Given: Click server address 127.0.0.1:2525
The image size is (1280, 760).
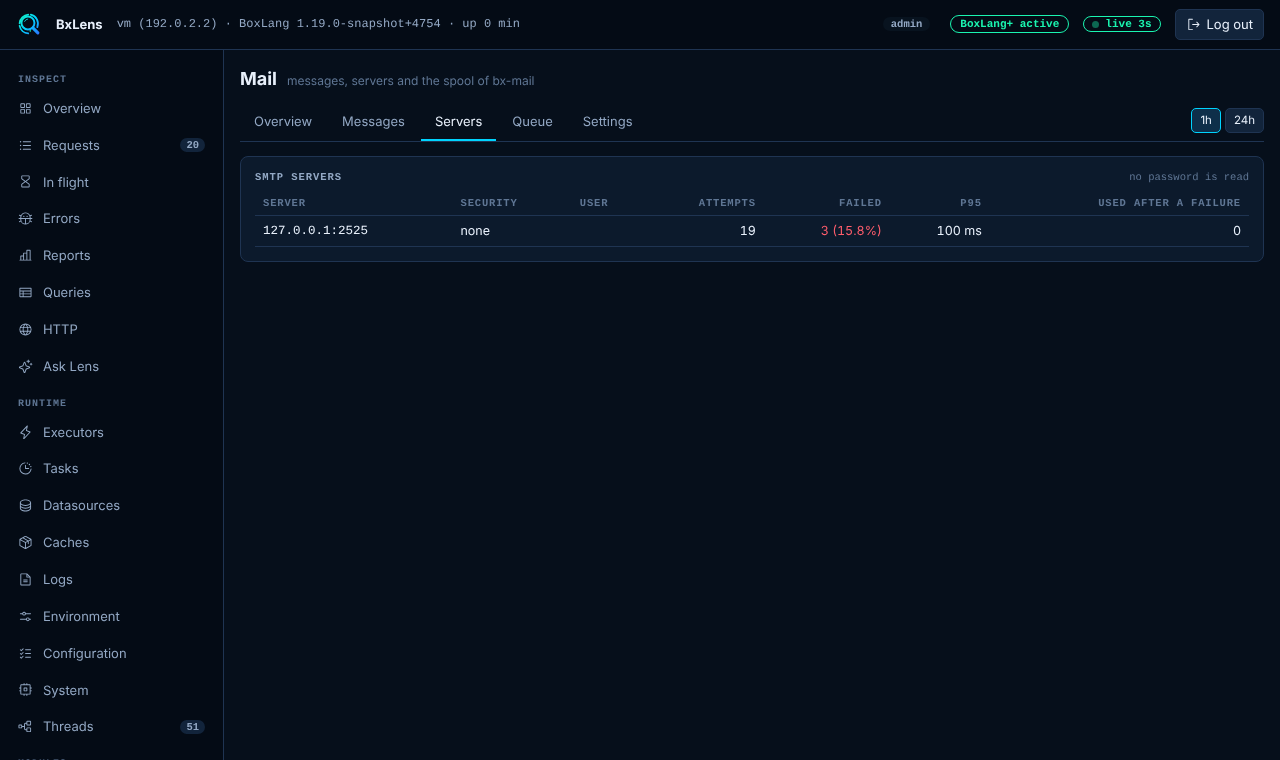Looking at the screenshot, I should pos(315,230).
